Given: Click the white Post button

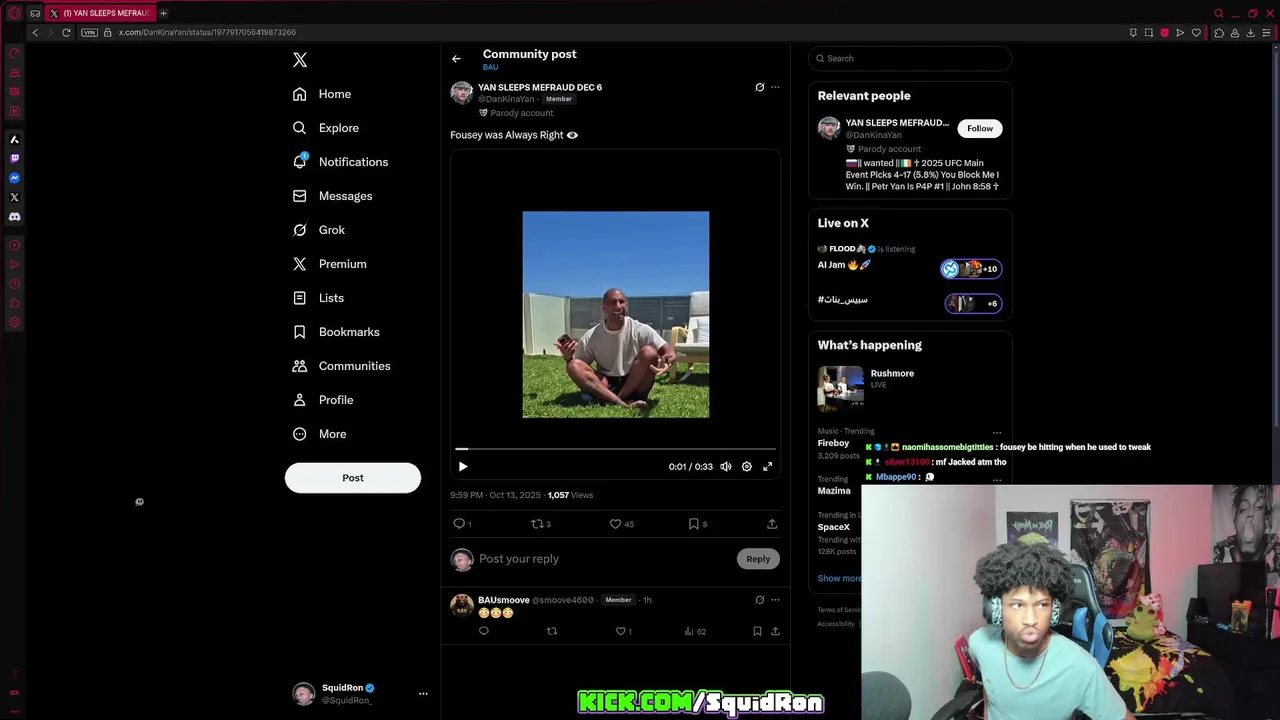Looking at the screenshot, I should [x=353, y=478].
